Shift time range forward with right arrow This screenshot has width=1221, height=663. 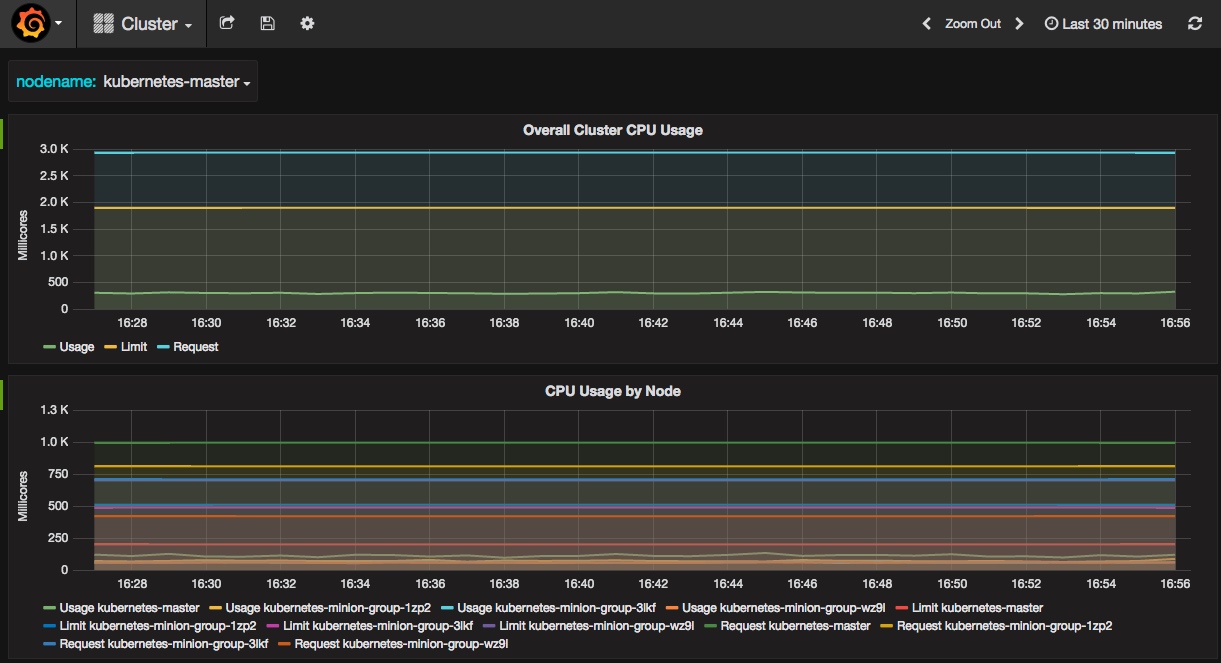[x=1019, y=24]
